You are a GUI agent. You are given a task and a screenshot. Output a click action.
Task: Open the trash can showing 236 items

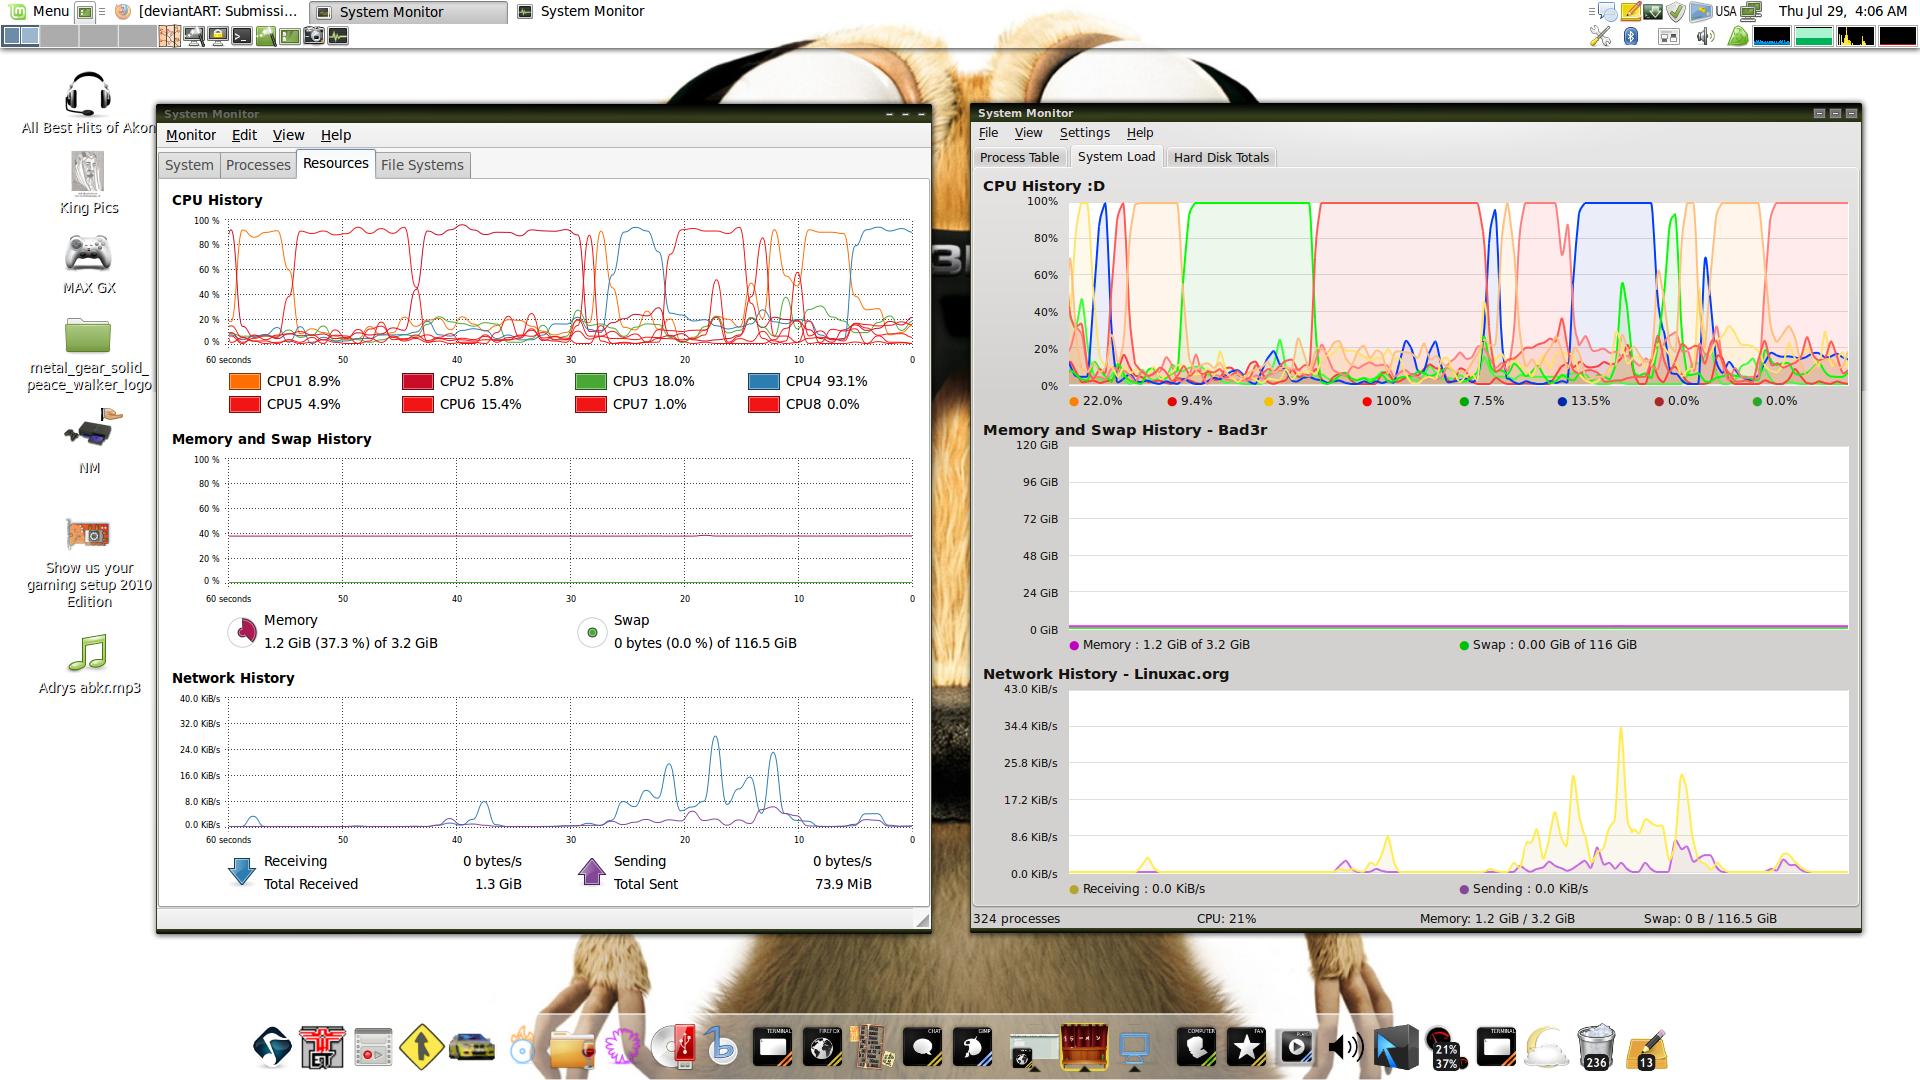point(1595,1047)
